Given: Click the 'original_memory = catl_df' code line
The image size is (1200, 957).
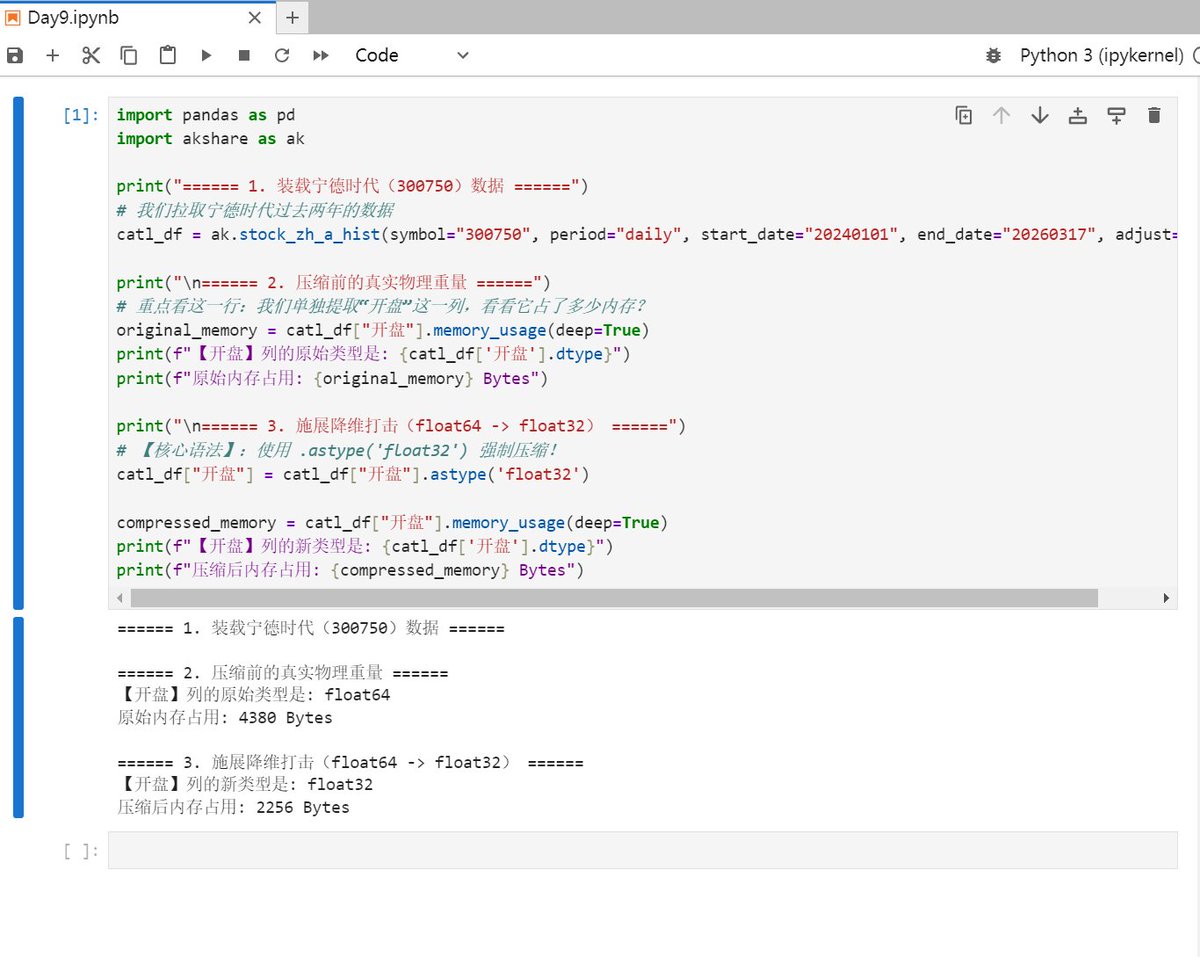Looking at the screenshot, I should [x=383, y=330].
